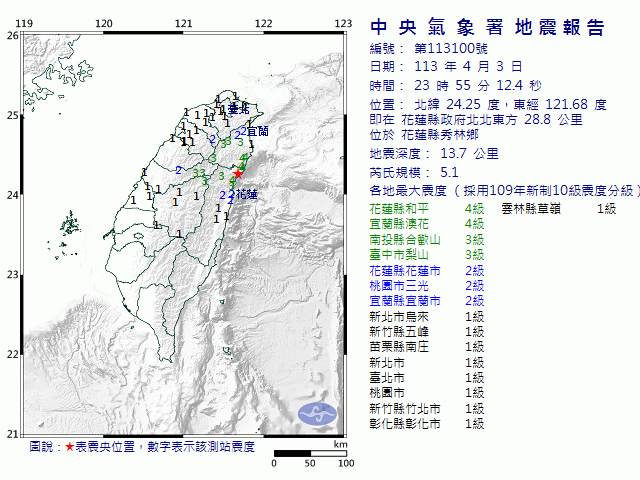Image resolution: width=640 pixels, height=480 pixels.
Task: Click the red star epicenter marker
Action: point(238,174)
